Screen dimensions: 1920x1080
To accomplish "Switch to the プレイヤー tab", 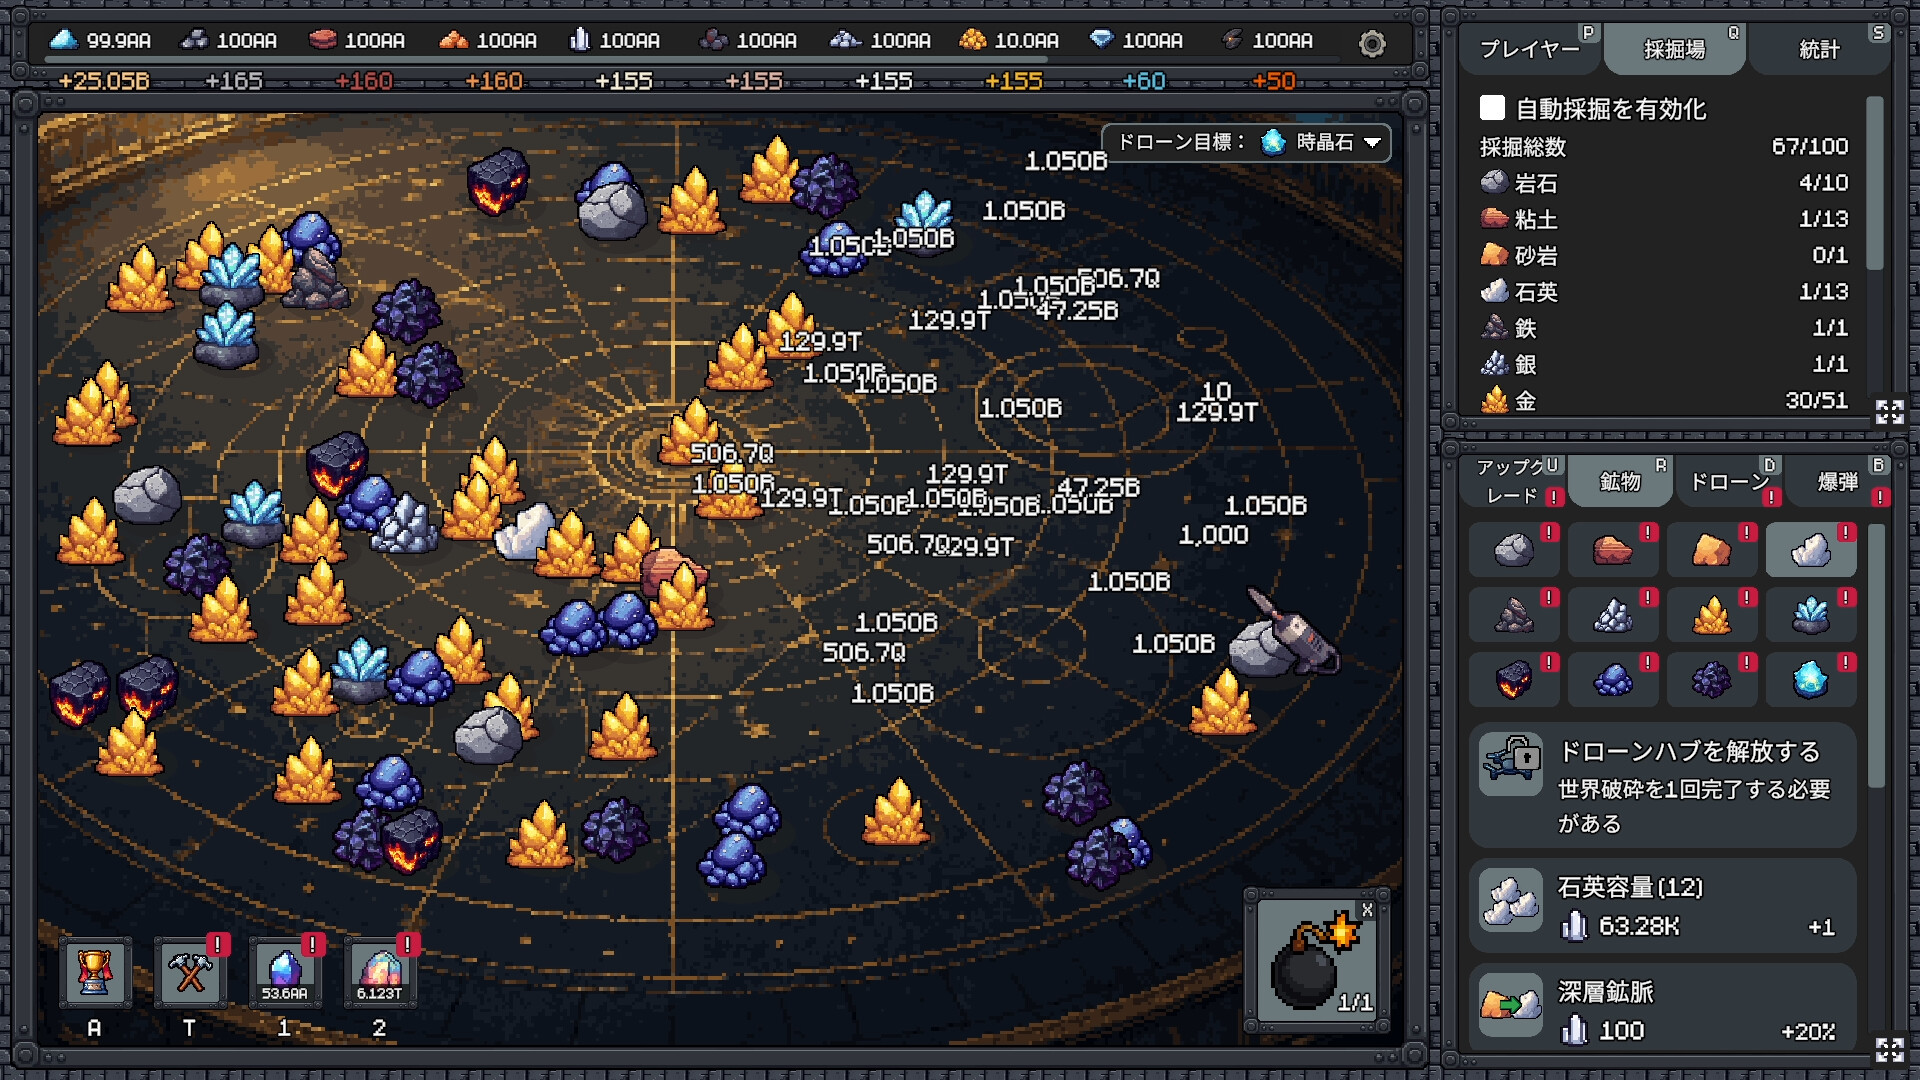I will coord(1529,49).
